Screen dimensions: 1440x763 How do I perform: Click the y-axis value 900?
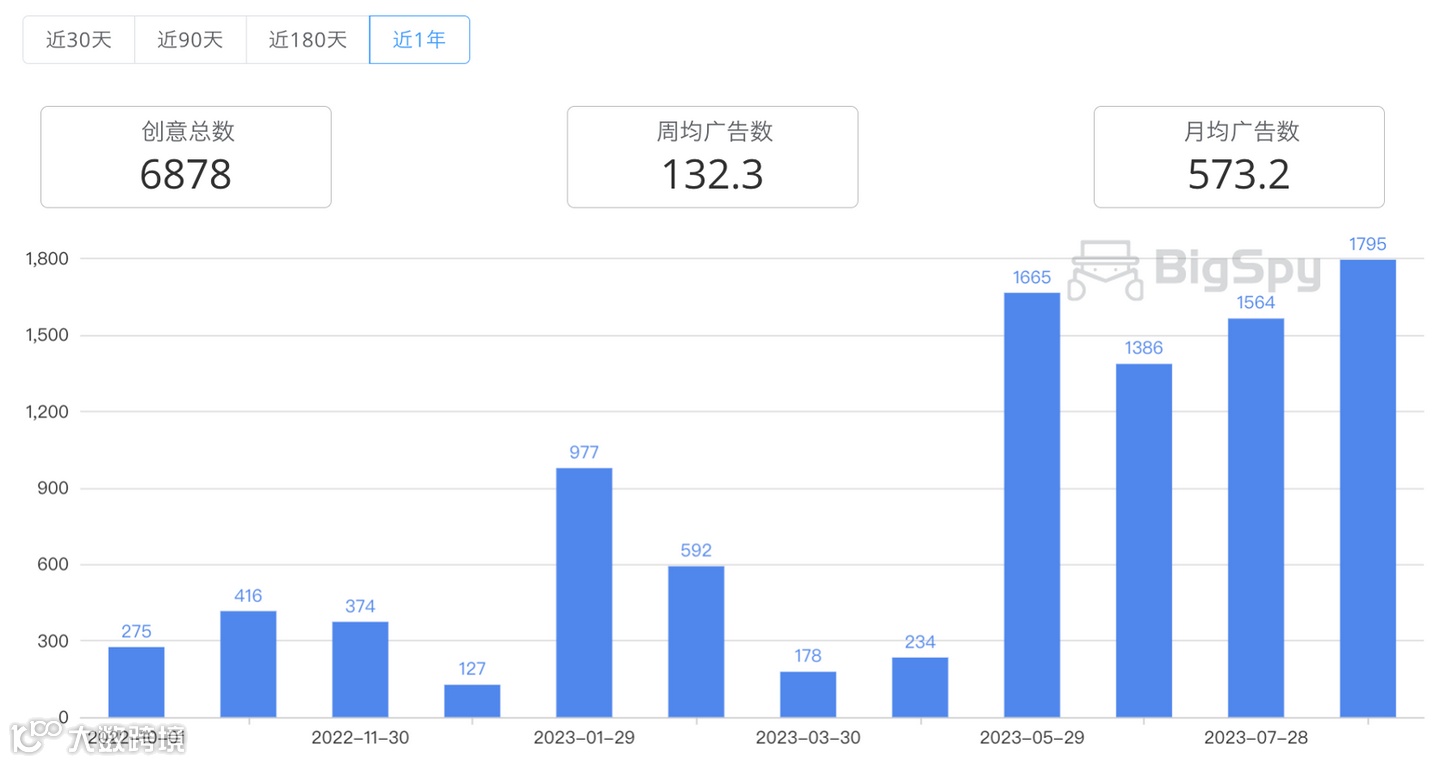coord(54,488)
